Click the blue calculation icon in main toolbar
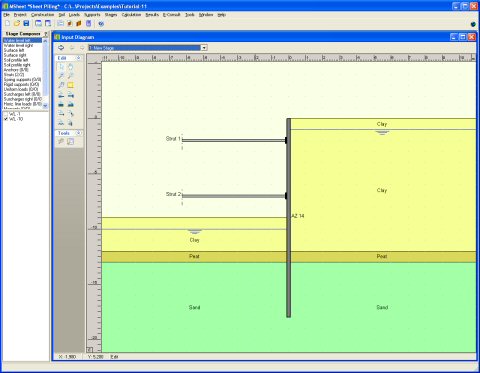The width and height of the screenshot is (480, 373). (101, 23)
